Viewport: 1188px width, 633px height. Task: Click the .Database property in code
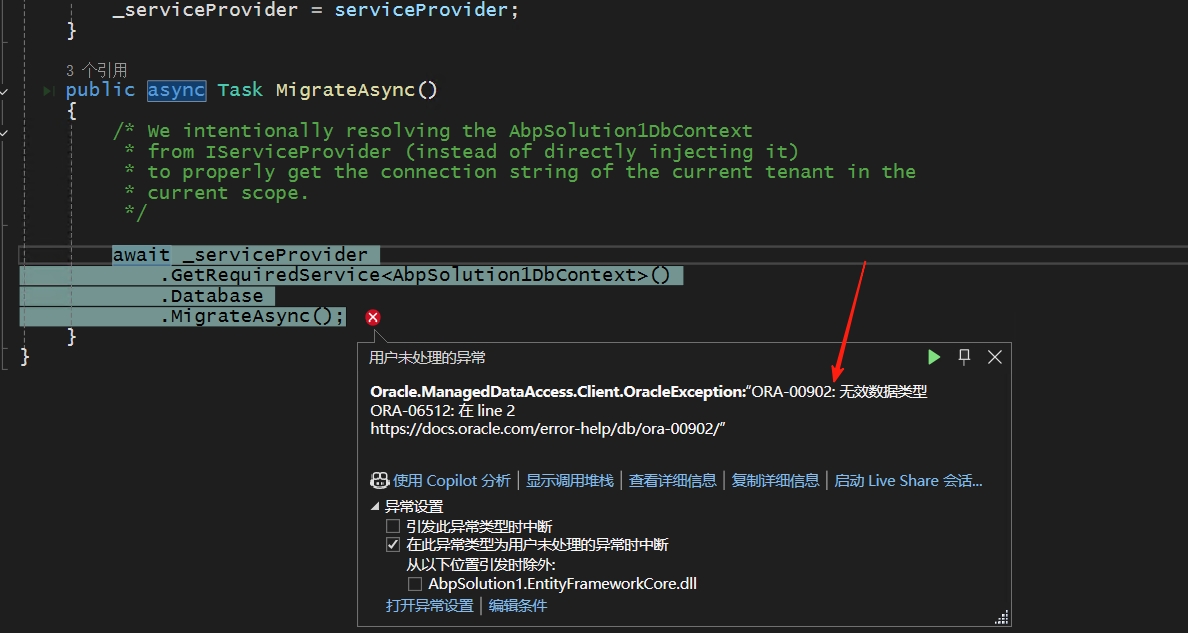[x=212, y=296]
